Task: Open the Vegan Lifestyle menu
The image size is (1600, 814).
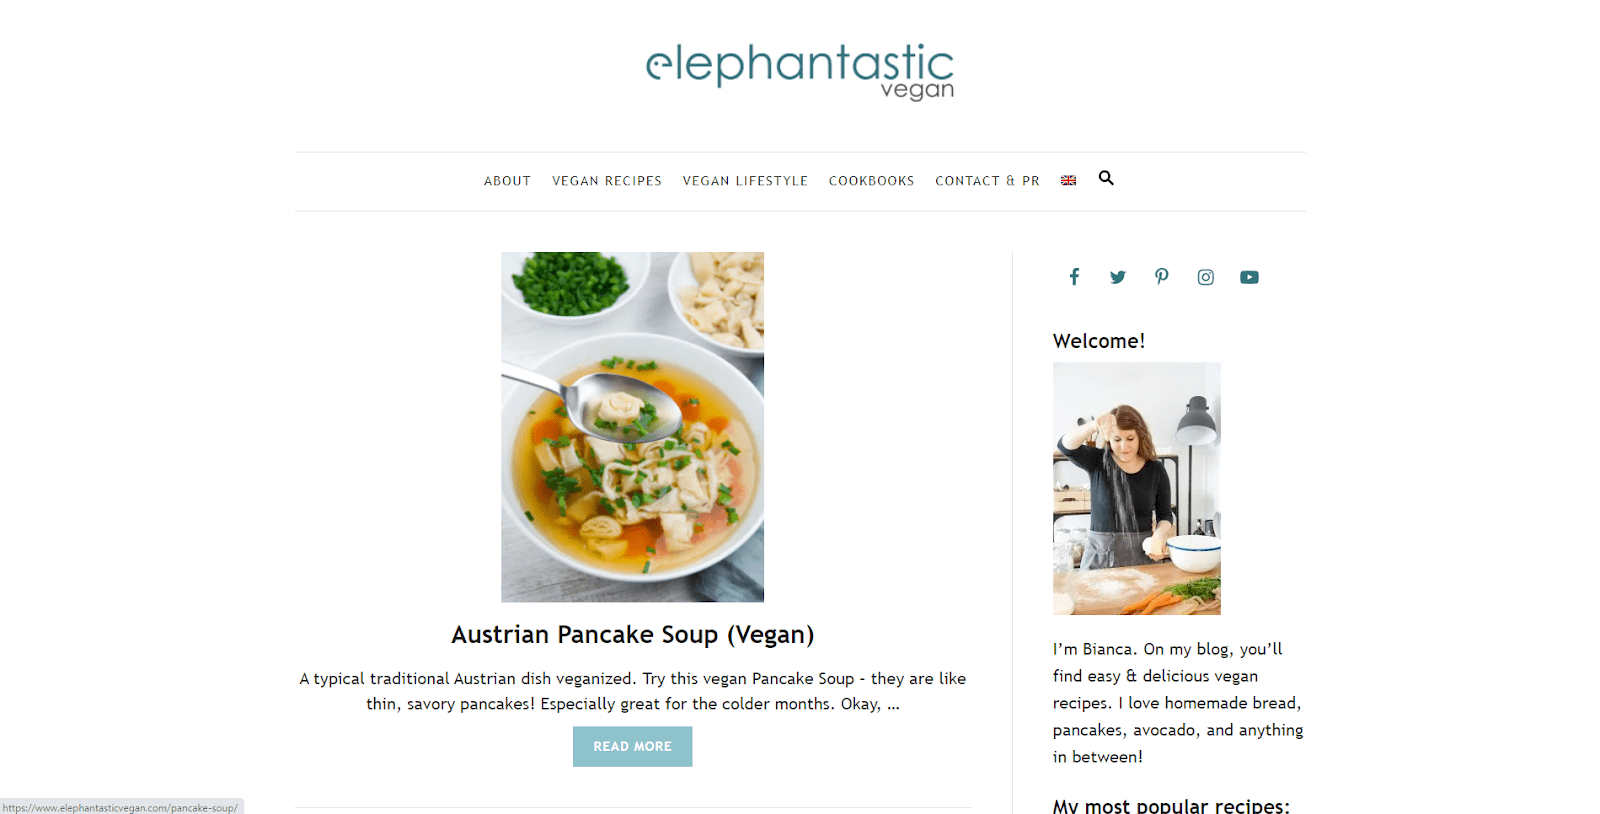Action: [x=745, y=181]
